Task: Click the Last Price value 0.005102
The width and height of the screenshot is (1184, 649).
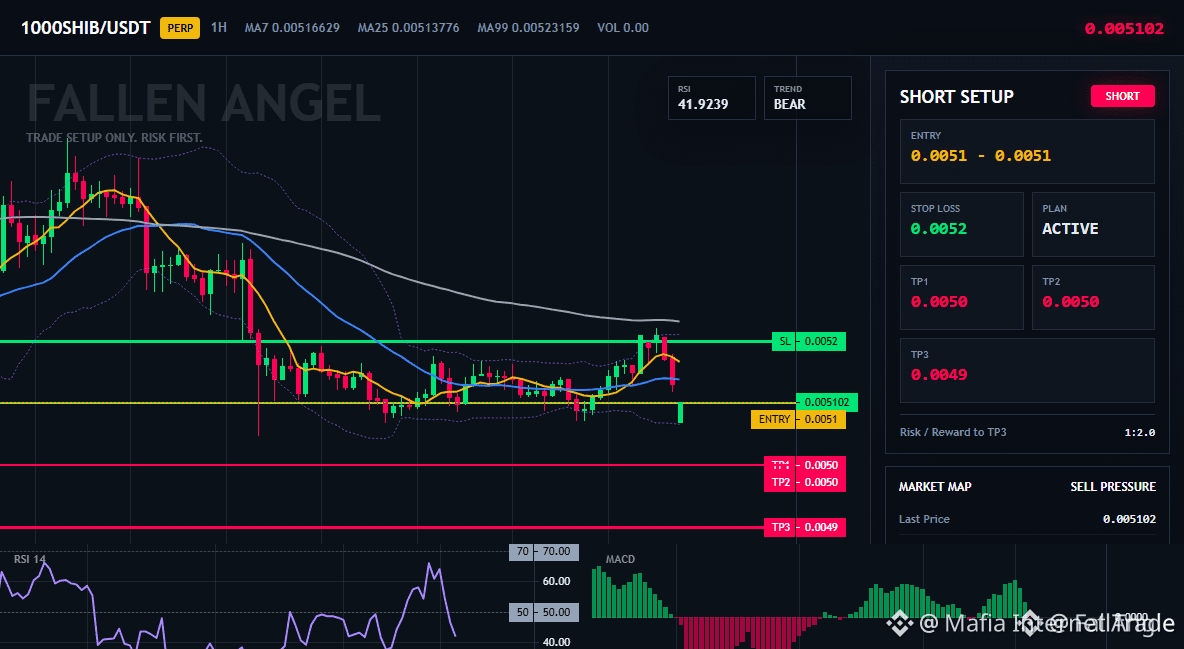Action: [x=1129, y=519]
